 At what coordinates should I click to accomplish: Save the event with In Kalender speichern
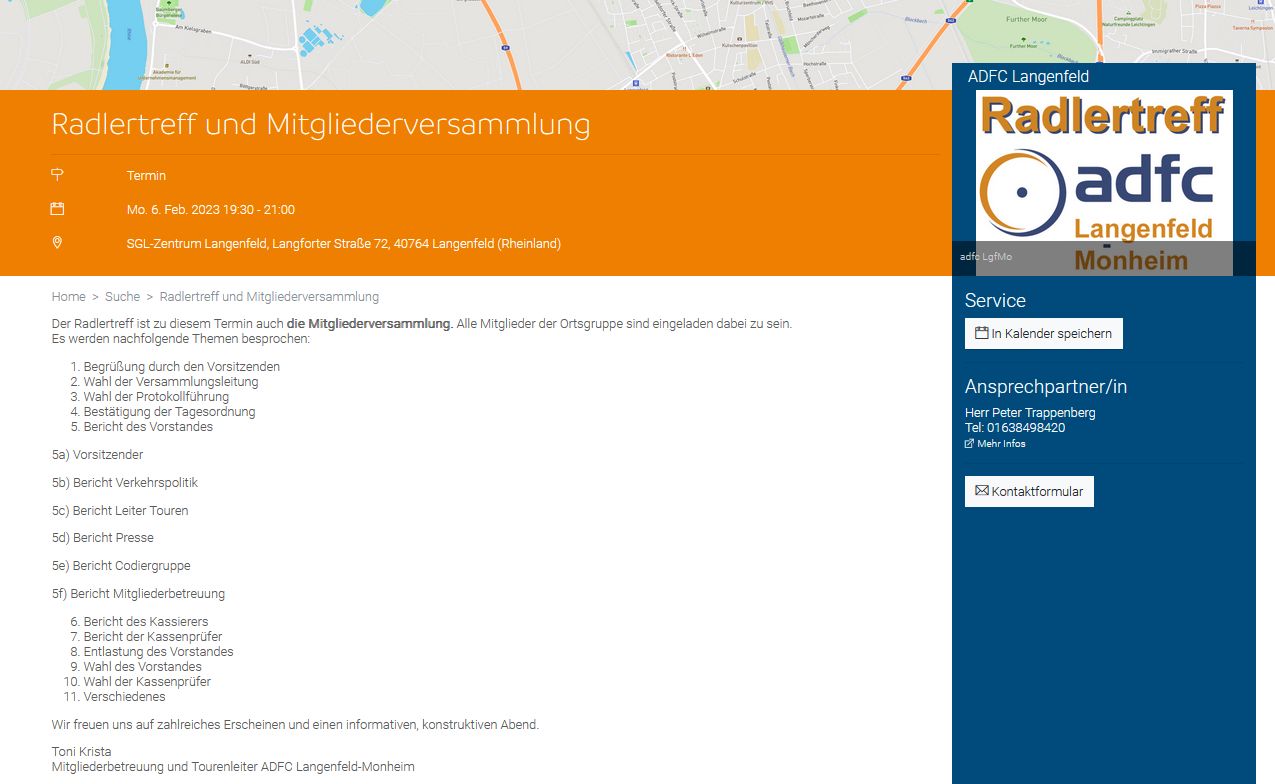(x=1043, y=334)
